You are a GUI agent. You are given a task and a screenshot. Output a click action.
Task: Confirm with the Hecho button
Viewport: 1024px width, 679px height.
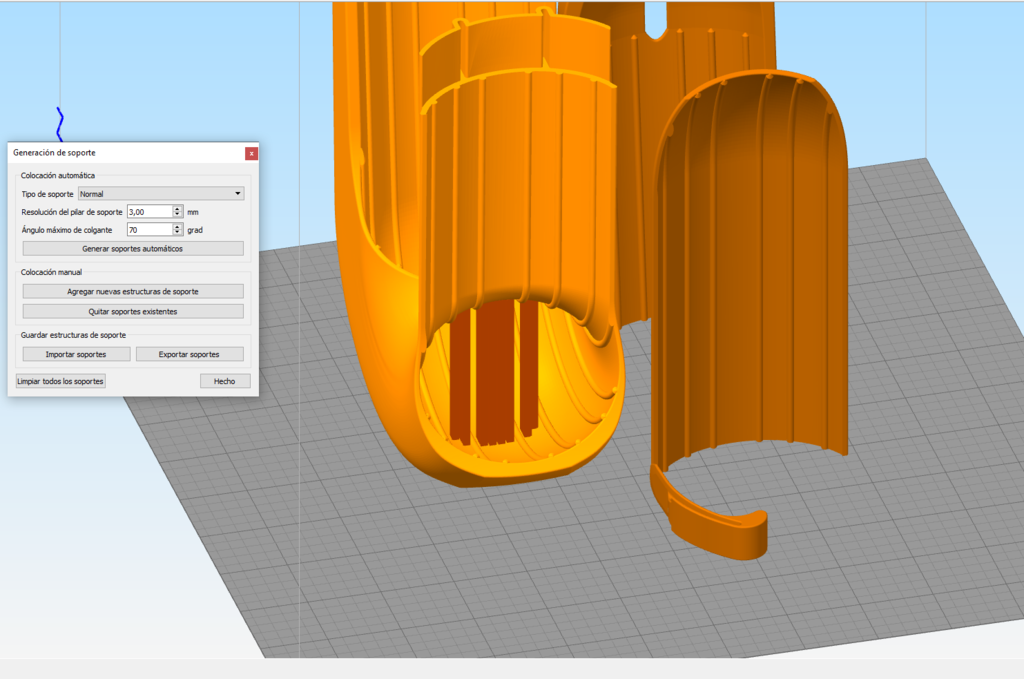225,381
